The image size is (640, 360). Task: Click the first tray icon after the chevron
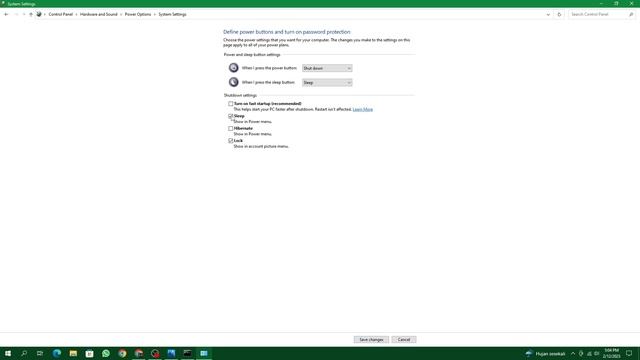point(581,353)
